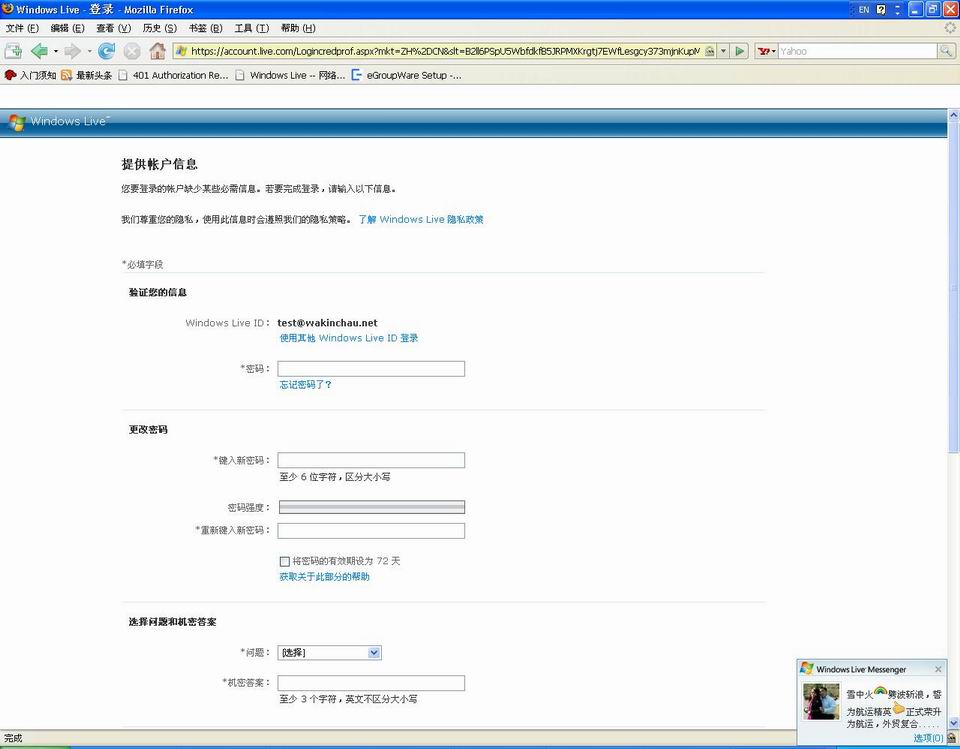
Task: Click the address bar URL field
Action: [x=446, y=51]
